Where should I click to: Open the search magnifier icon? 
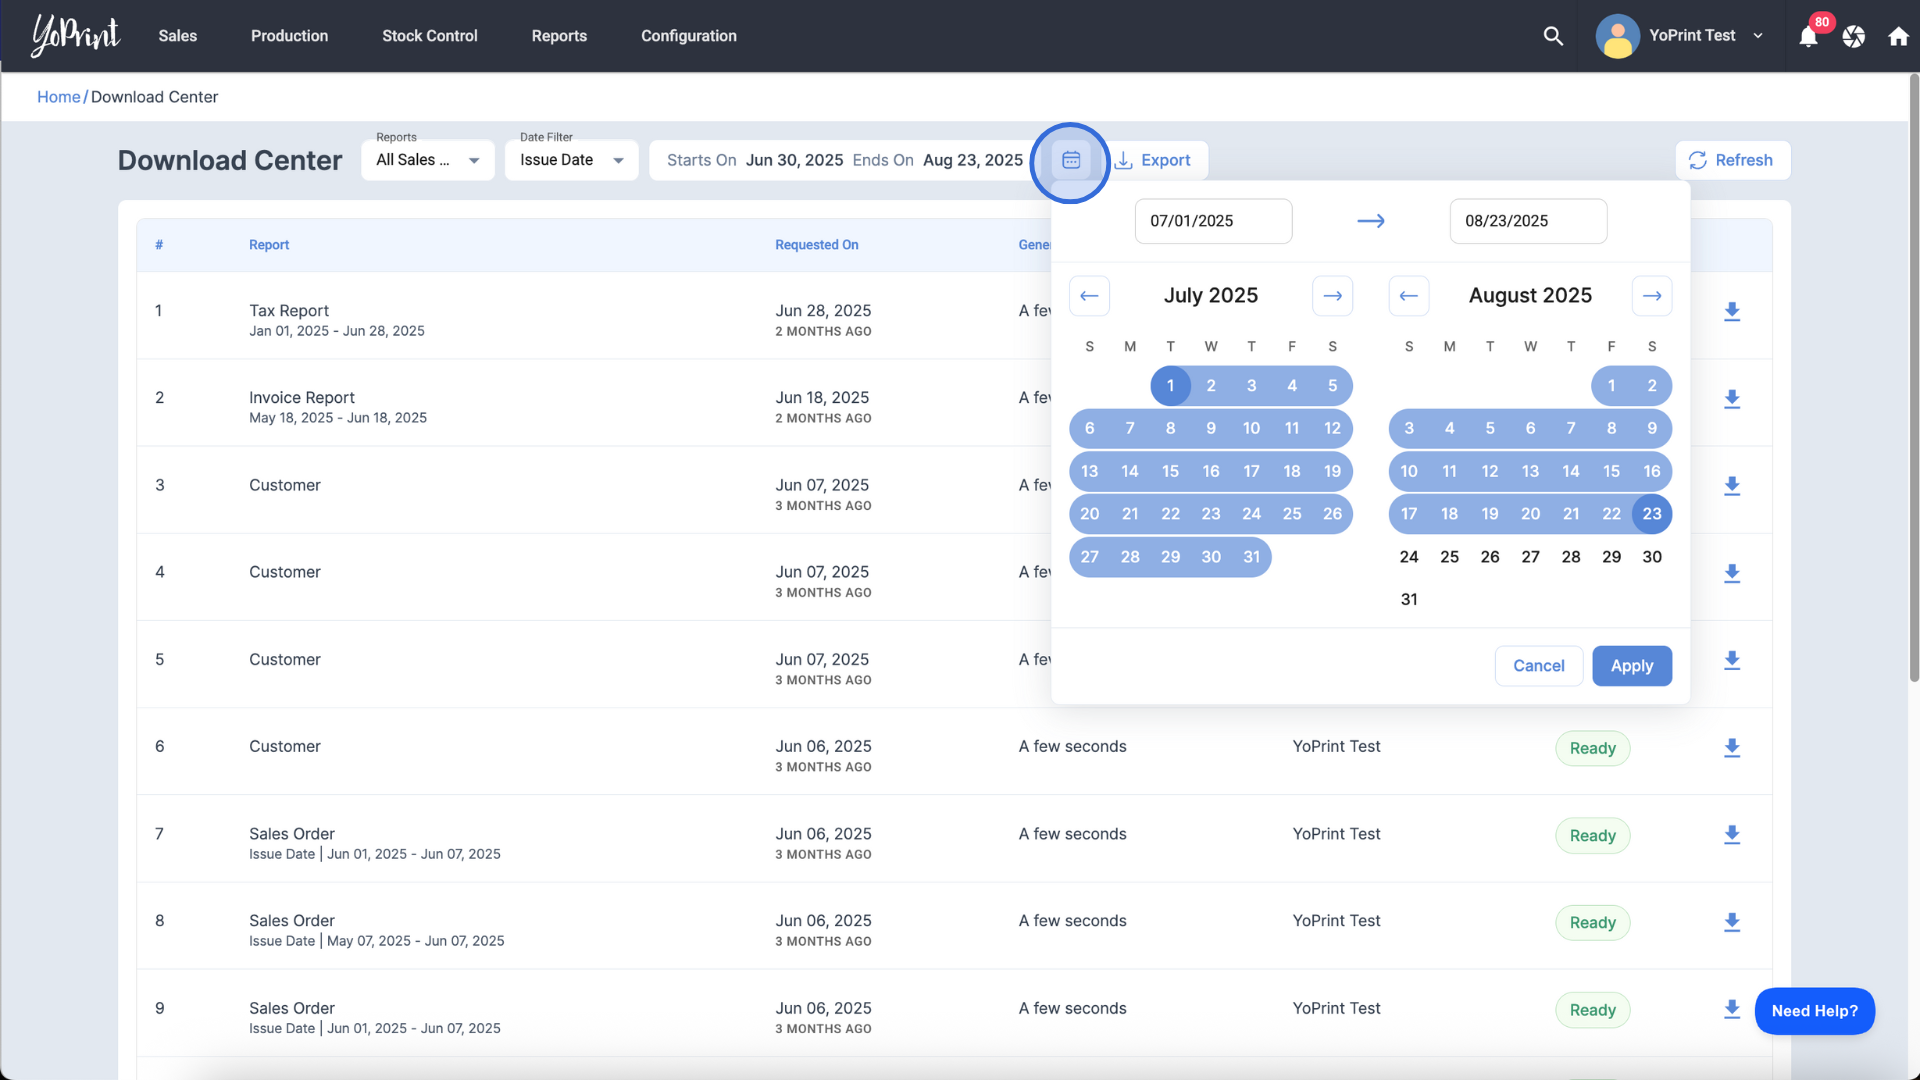(x=1553, y=36)
